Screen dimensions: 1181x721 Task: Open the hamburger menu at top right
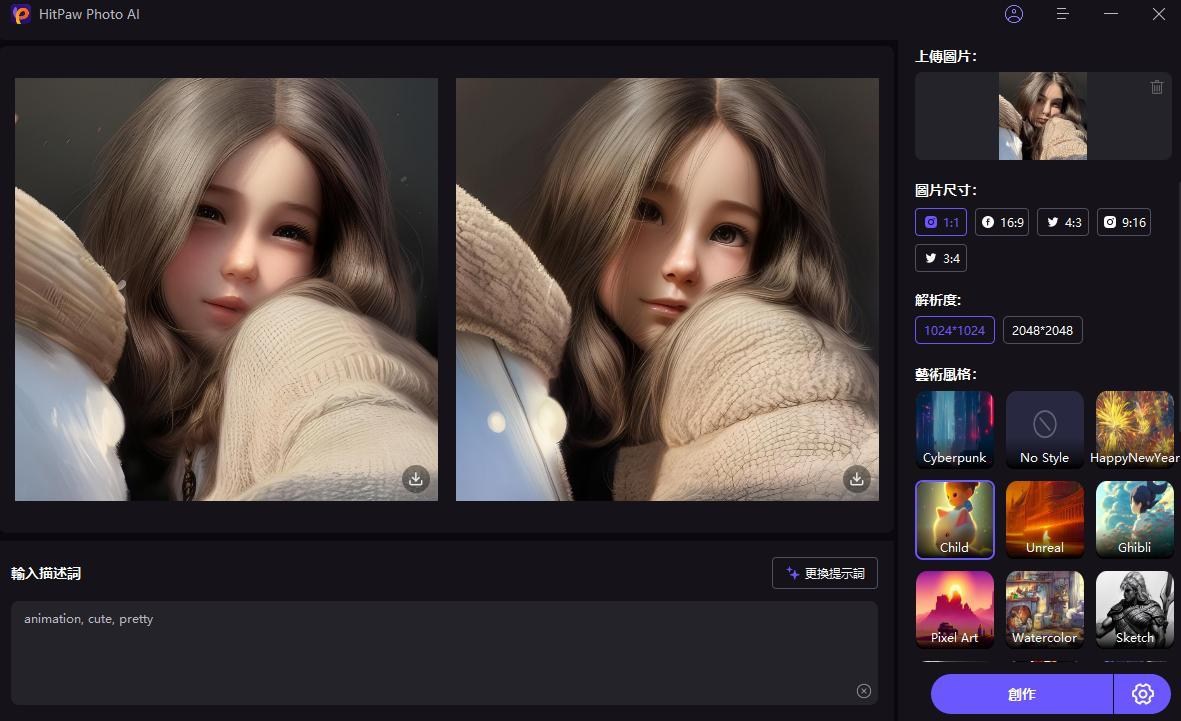click(1061, 14)
